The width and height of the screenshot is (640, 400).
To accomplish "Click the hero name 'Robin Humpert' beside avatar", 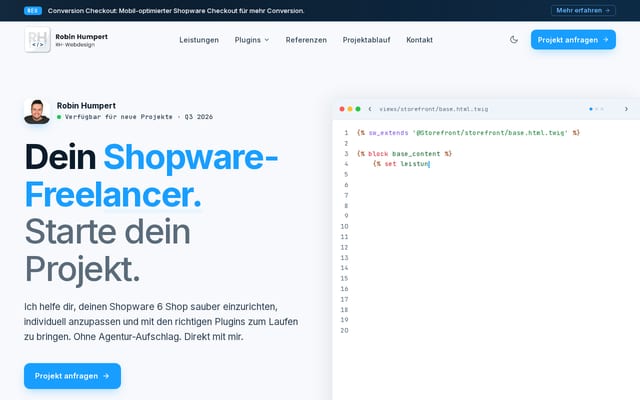I will (x=86, y=105).
